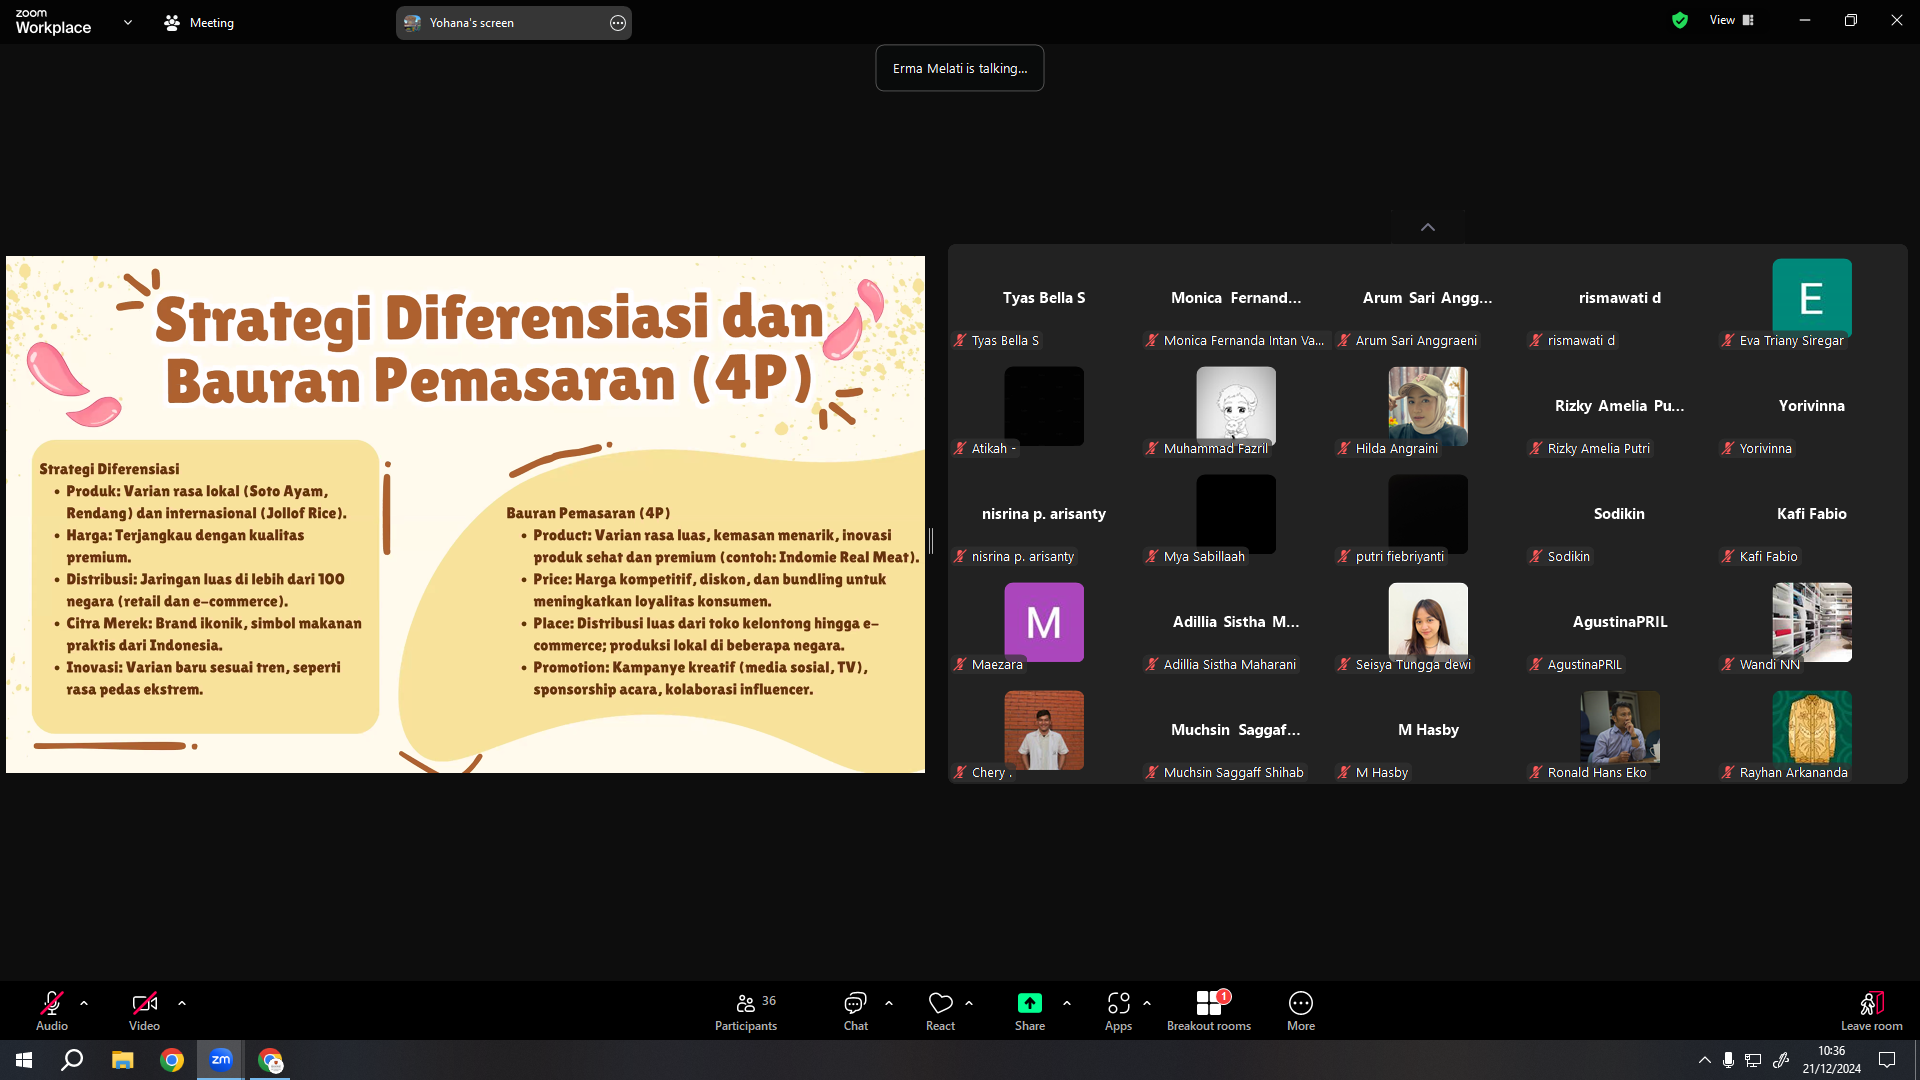1920x1080 pixels.
Task: Open the More options menu
Action: pos(1301,1011)
